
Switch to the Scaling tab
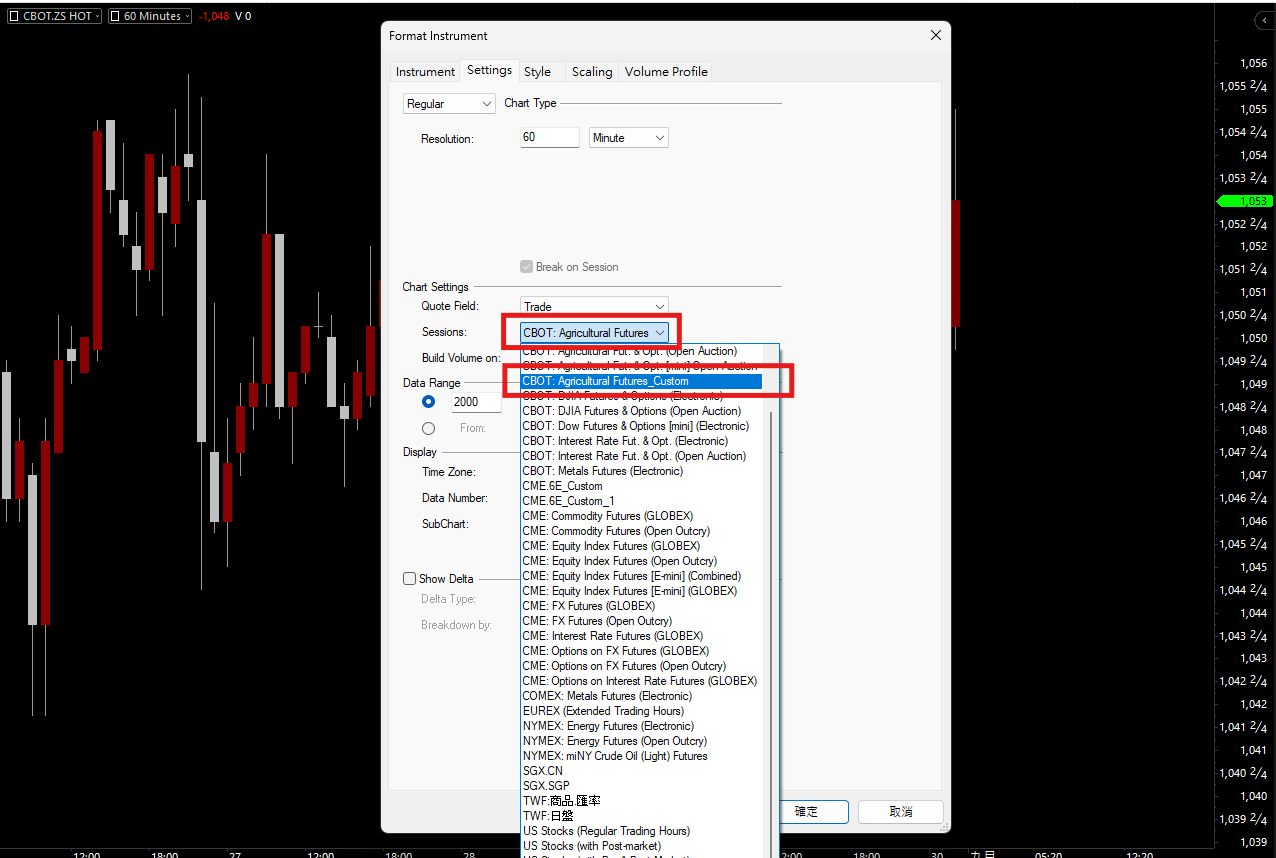[591, 71]
